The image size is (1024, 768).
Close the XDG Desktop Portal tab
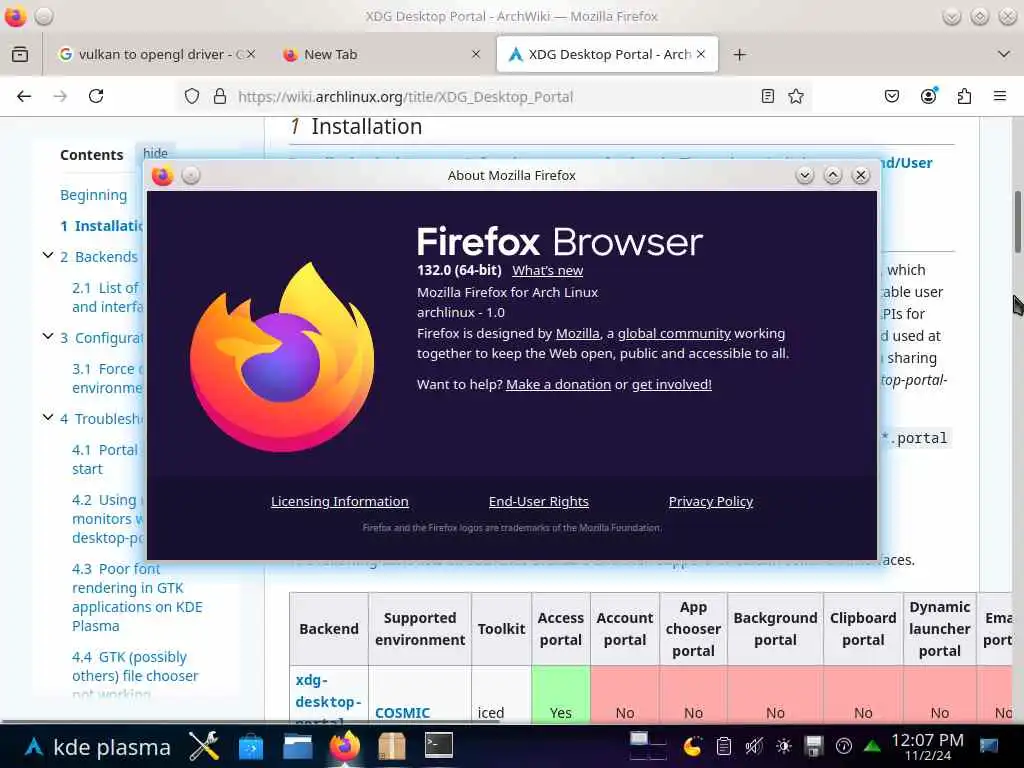701,54
